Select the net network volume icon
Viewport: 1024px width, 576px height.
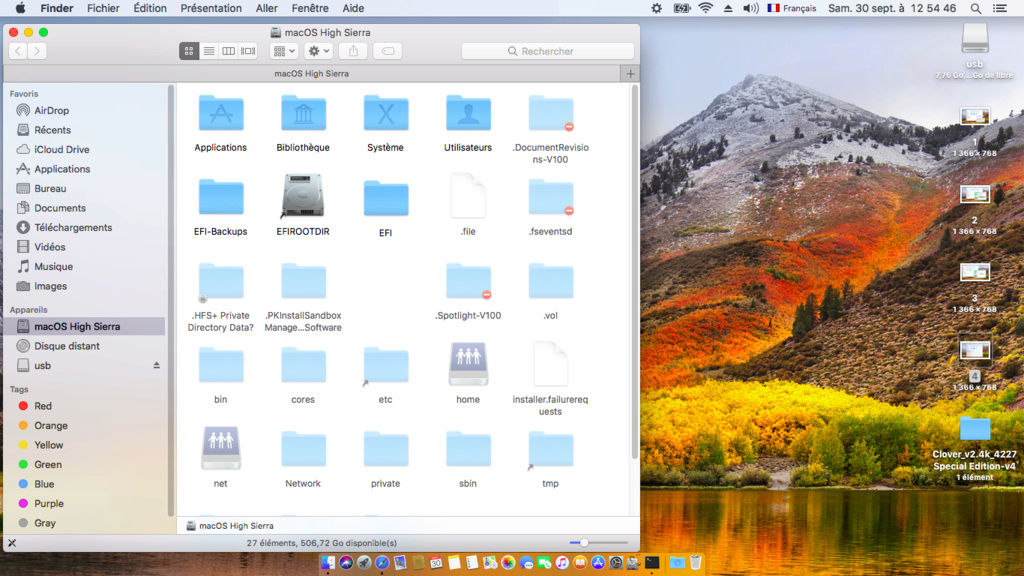coord(221,448)
